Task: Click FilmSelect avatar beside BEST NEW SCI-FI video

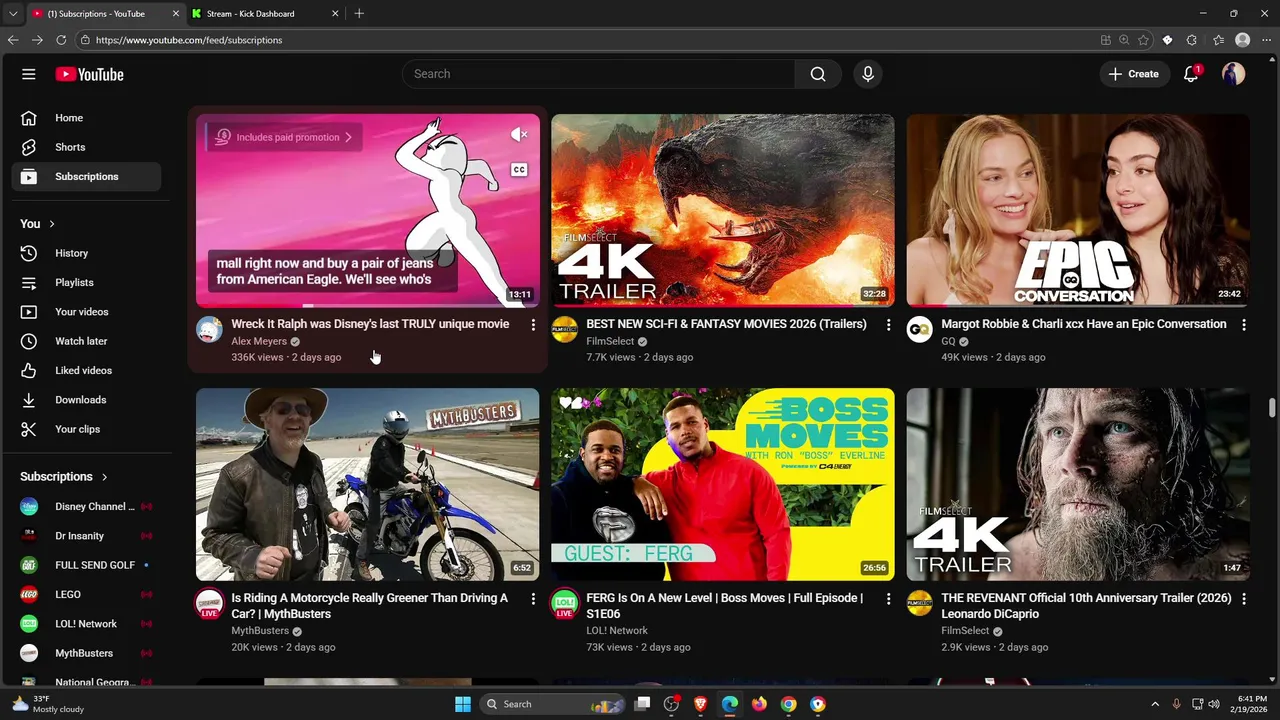Action: (x=564, y=330)
